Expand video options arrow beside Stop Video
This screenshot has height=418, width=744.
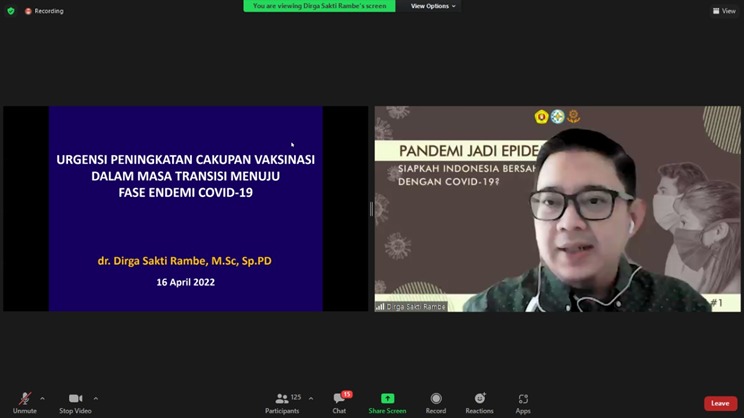tap(96, 398)
